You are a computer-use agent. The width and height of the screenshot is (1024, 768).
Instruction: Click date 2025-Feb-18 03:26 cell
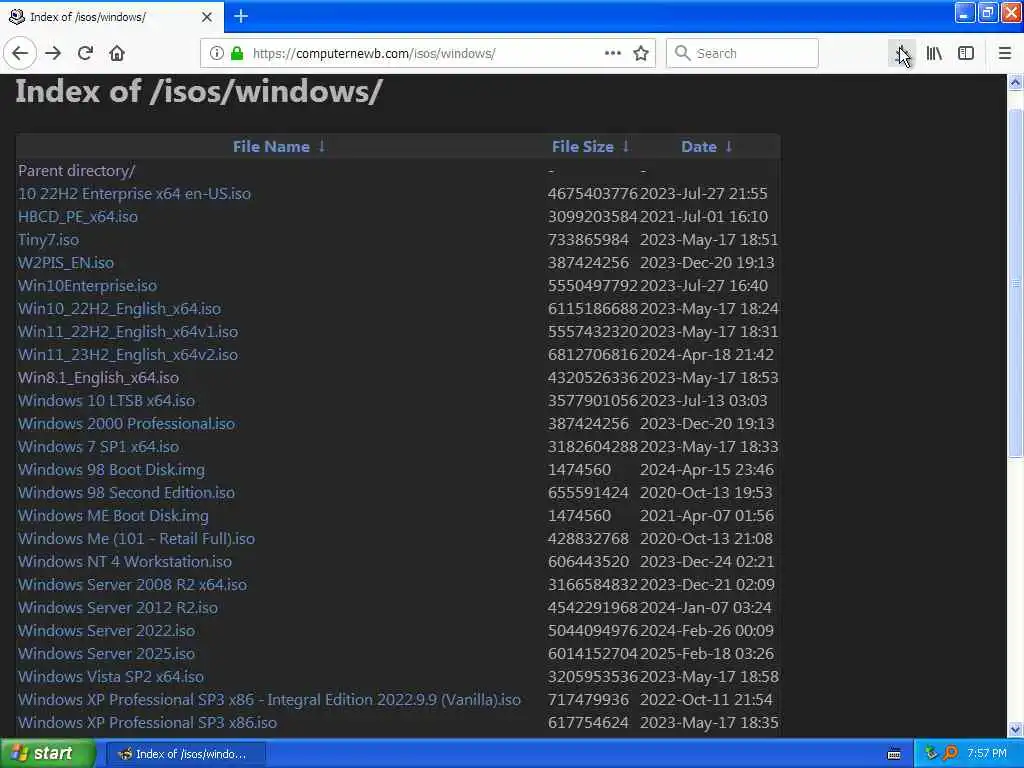pyautogui.click(x=707, y=653)
